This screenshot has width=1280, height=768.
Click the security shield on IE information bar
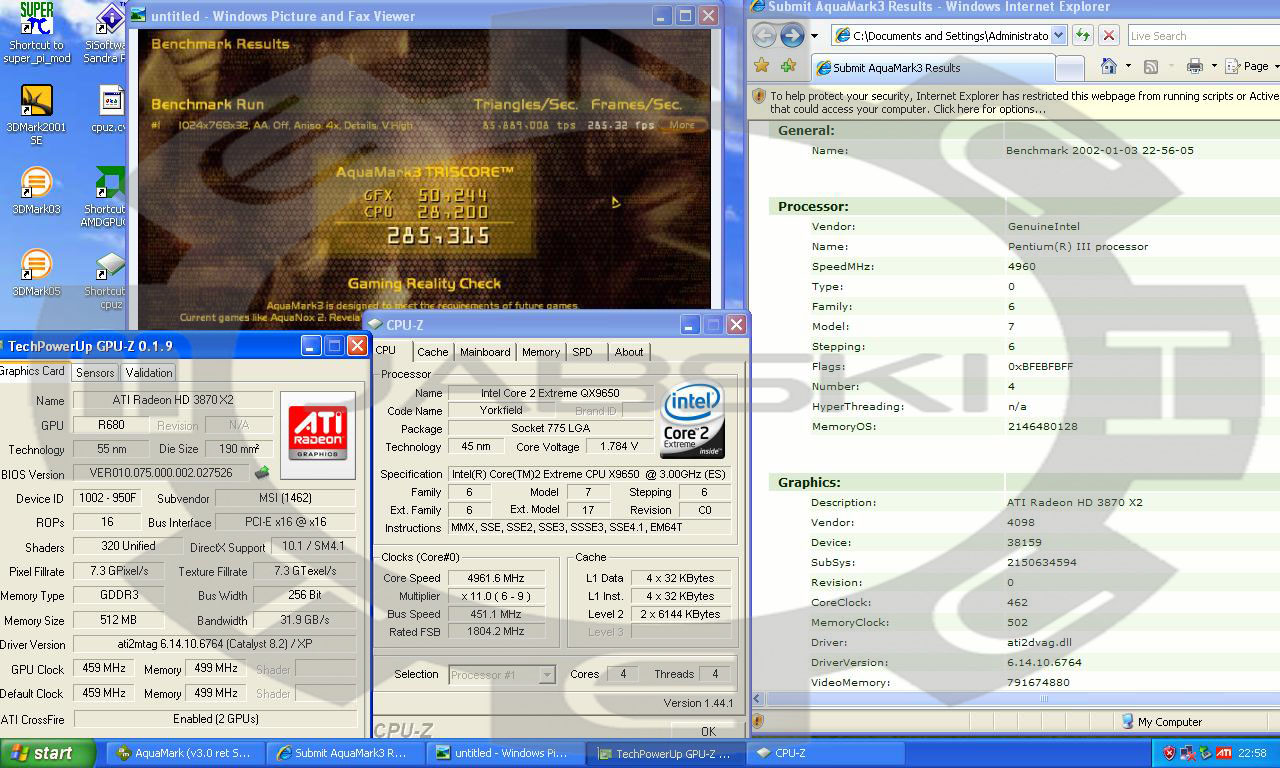point(760,97)
